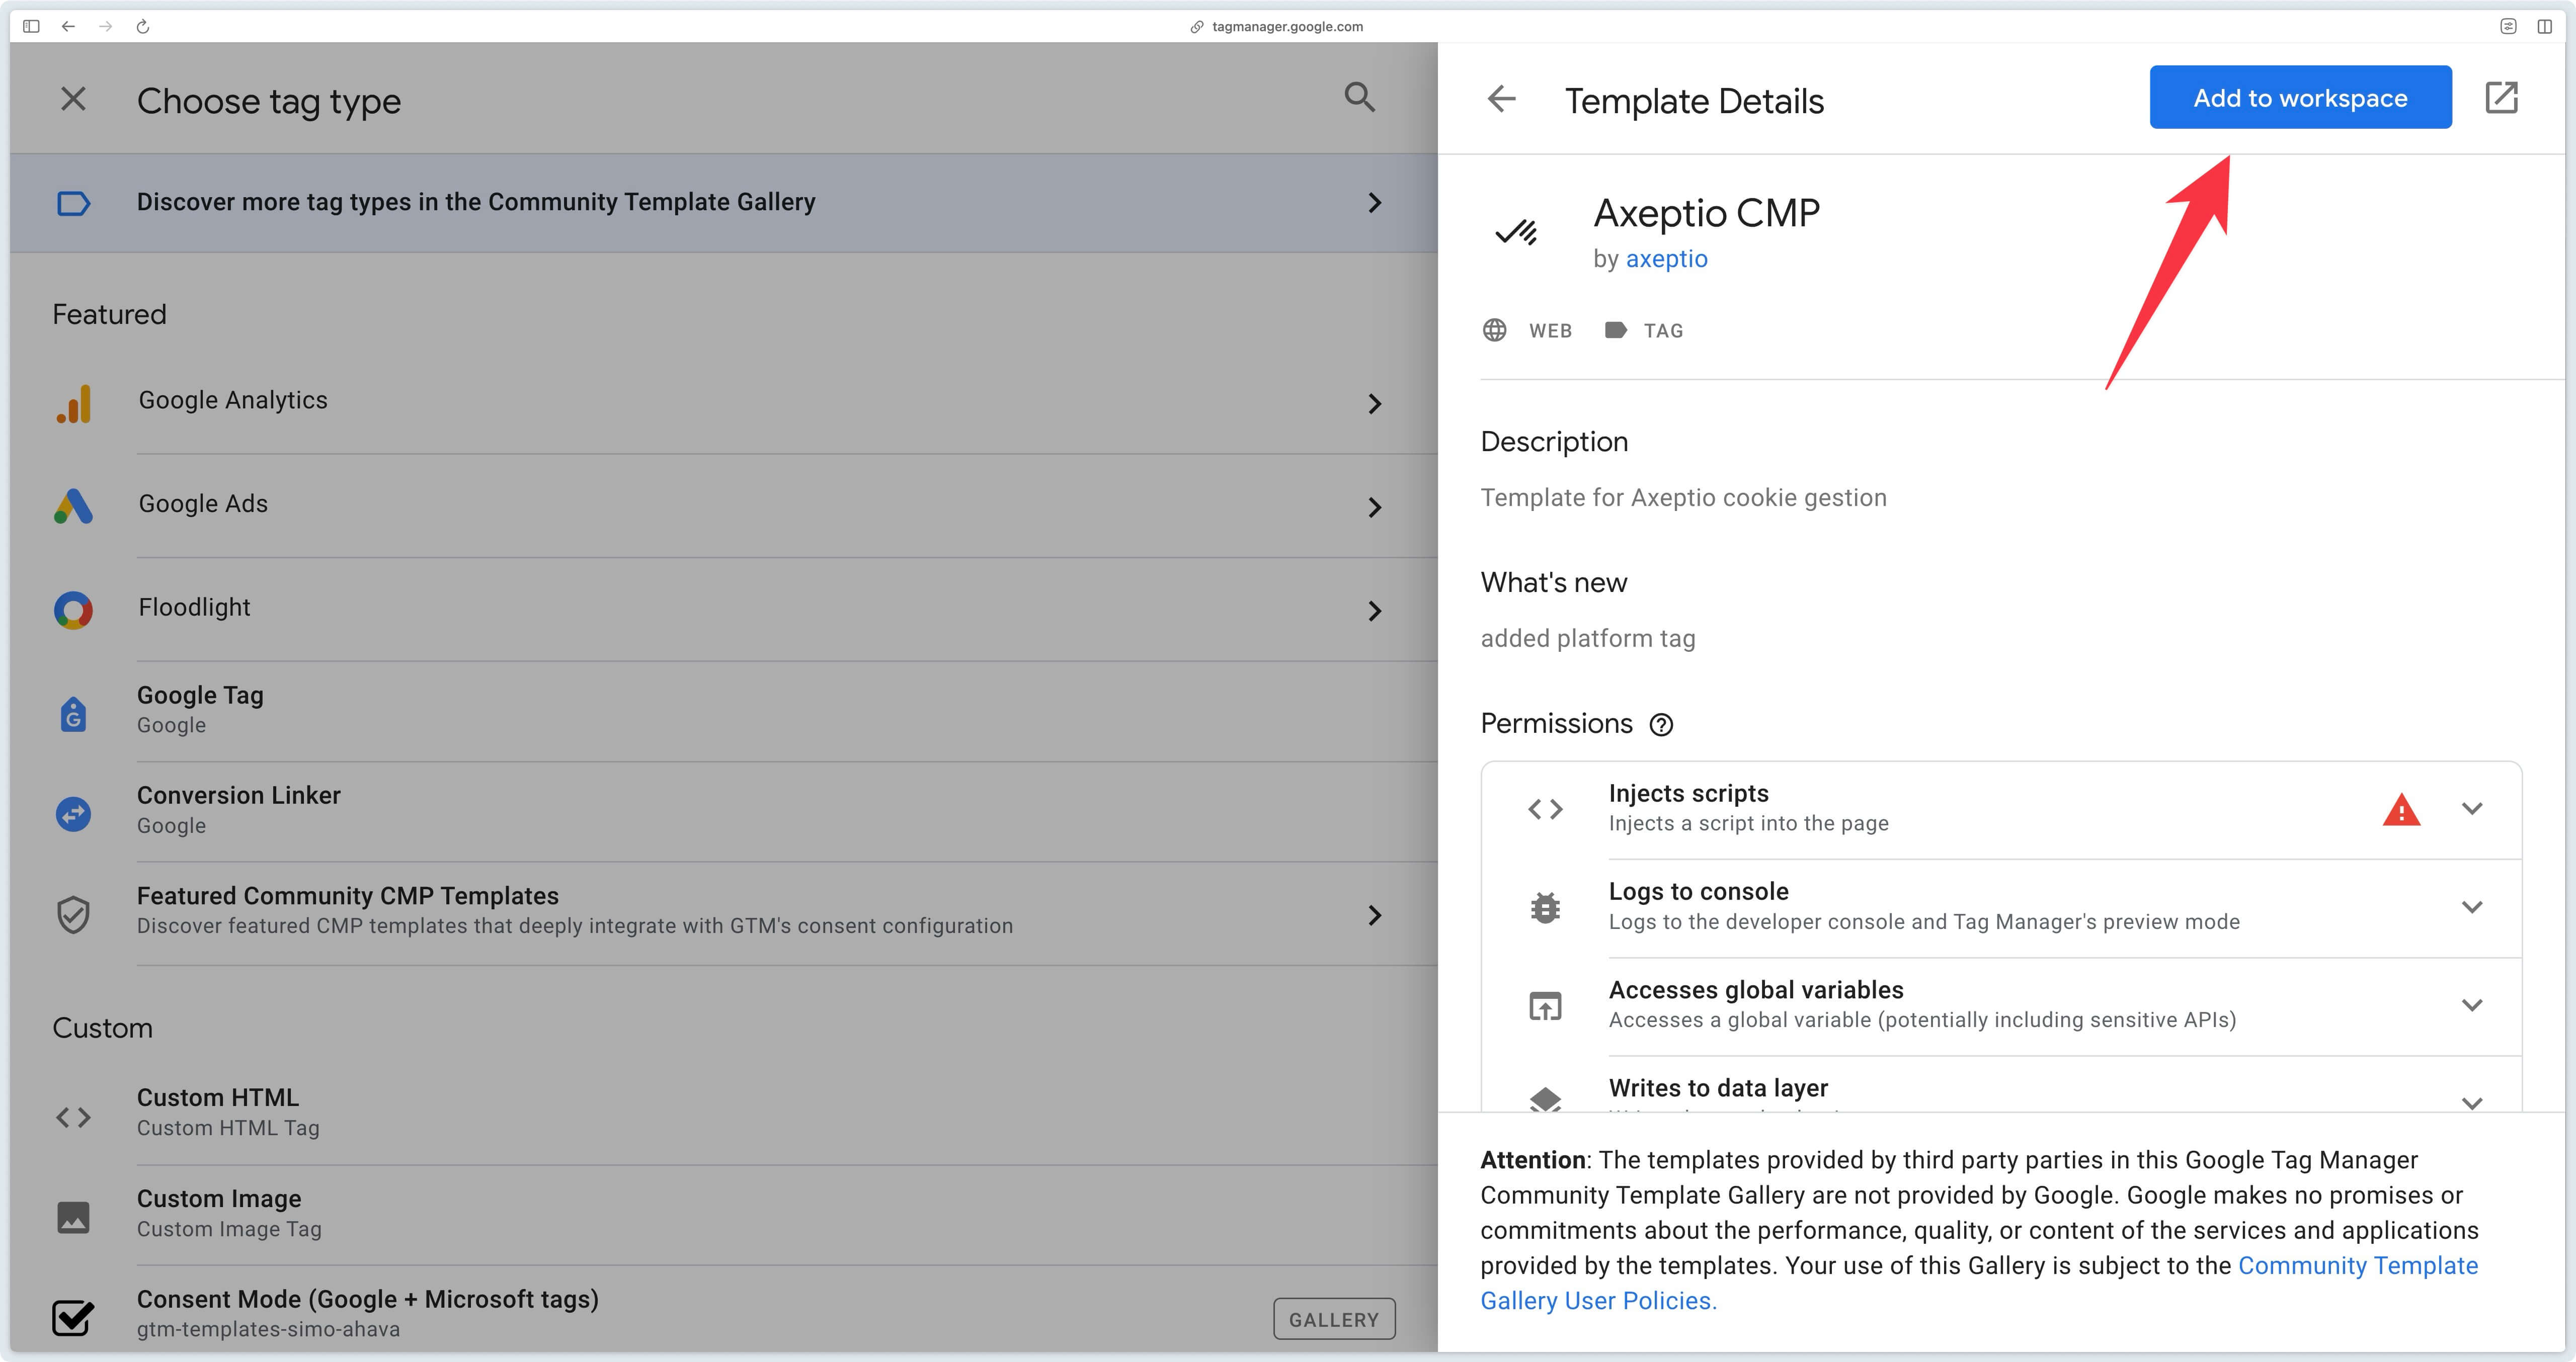
Task: Close the Choose tag type panel
Action: 73,99
